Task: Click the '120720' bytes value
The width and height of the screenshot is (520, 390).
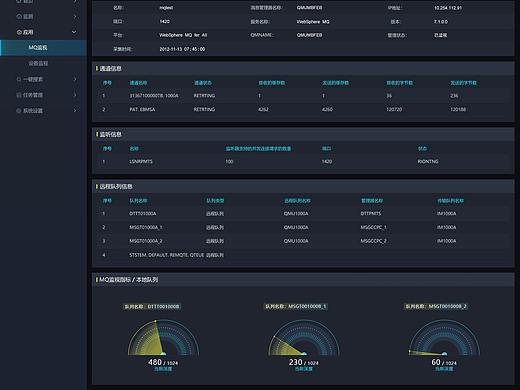Action: 394,109
